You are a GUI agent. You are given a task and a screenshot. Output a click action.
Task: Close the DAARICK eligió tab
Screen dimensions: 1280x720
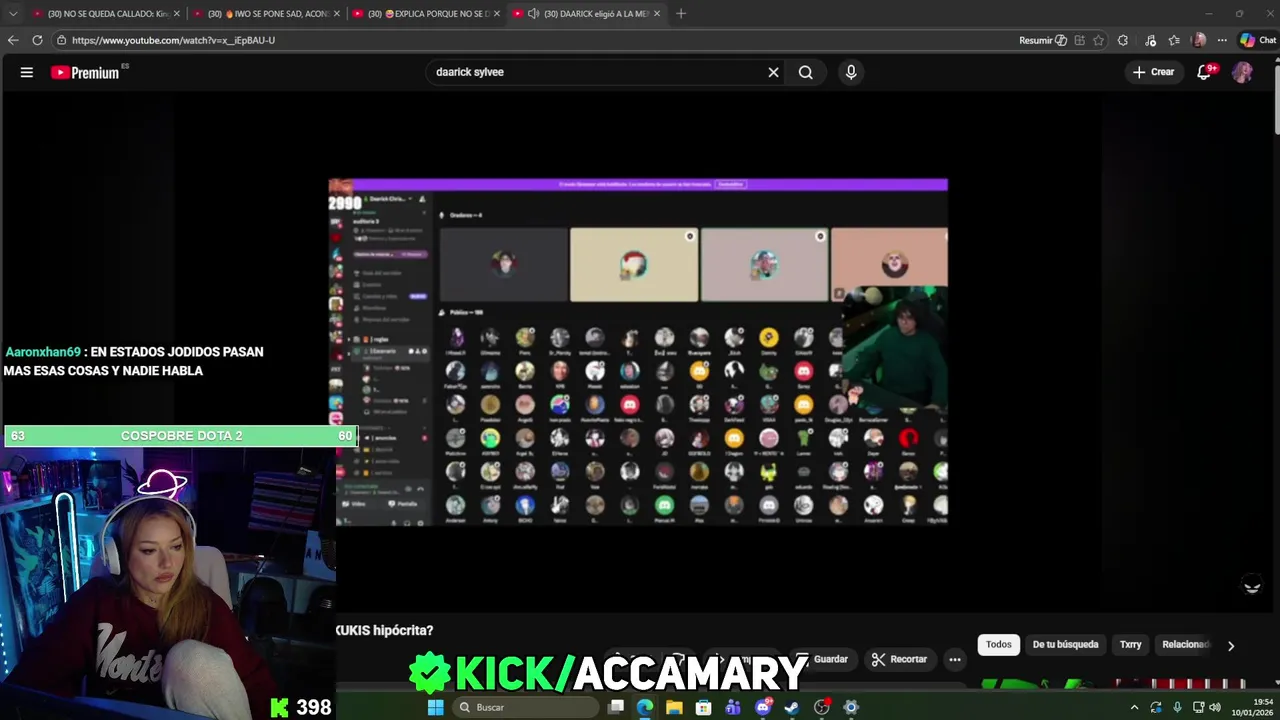tap(657, 14)
